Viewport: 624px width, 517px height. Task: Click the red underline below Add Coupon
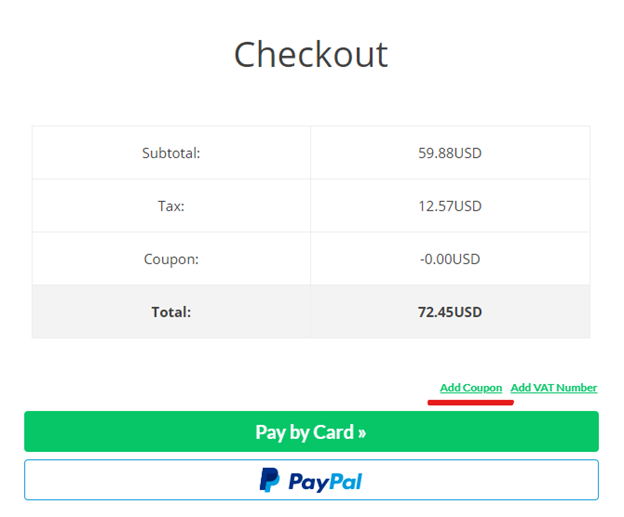pyautogui.click(x=470, y=403)
